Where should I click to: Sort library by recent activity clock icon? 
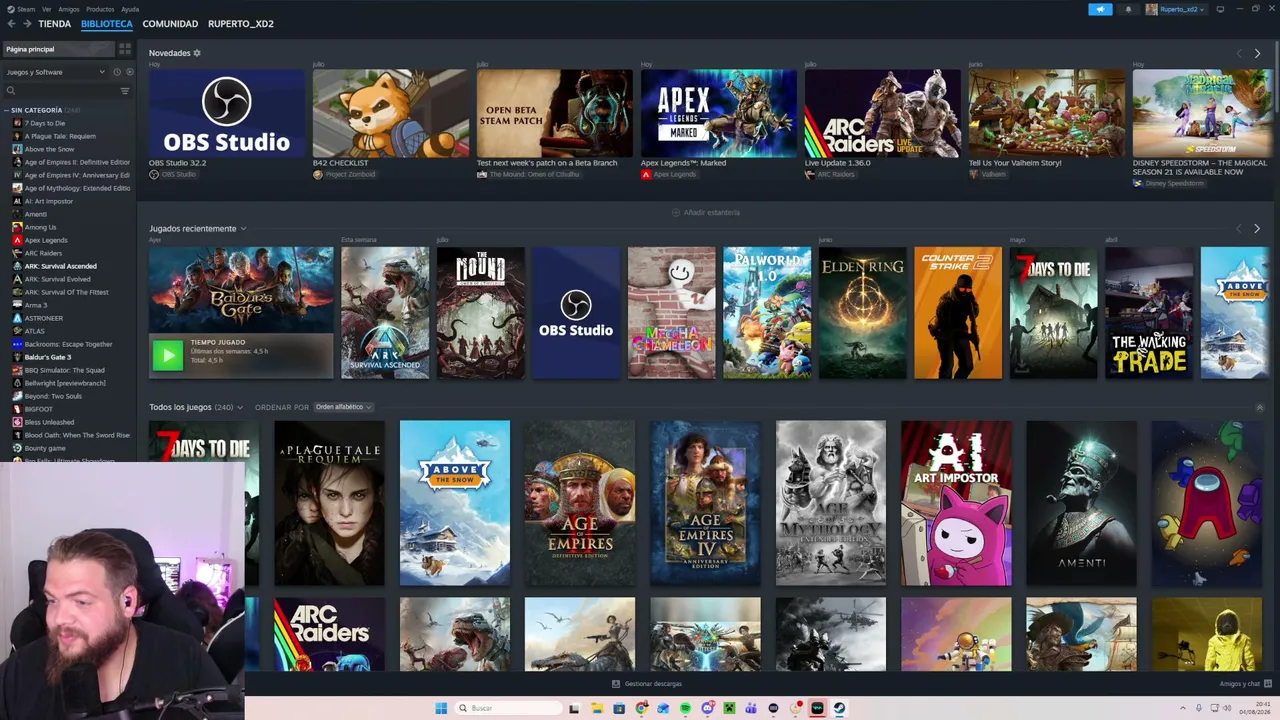pos(117,72)
